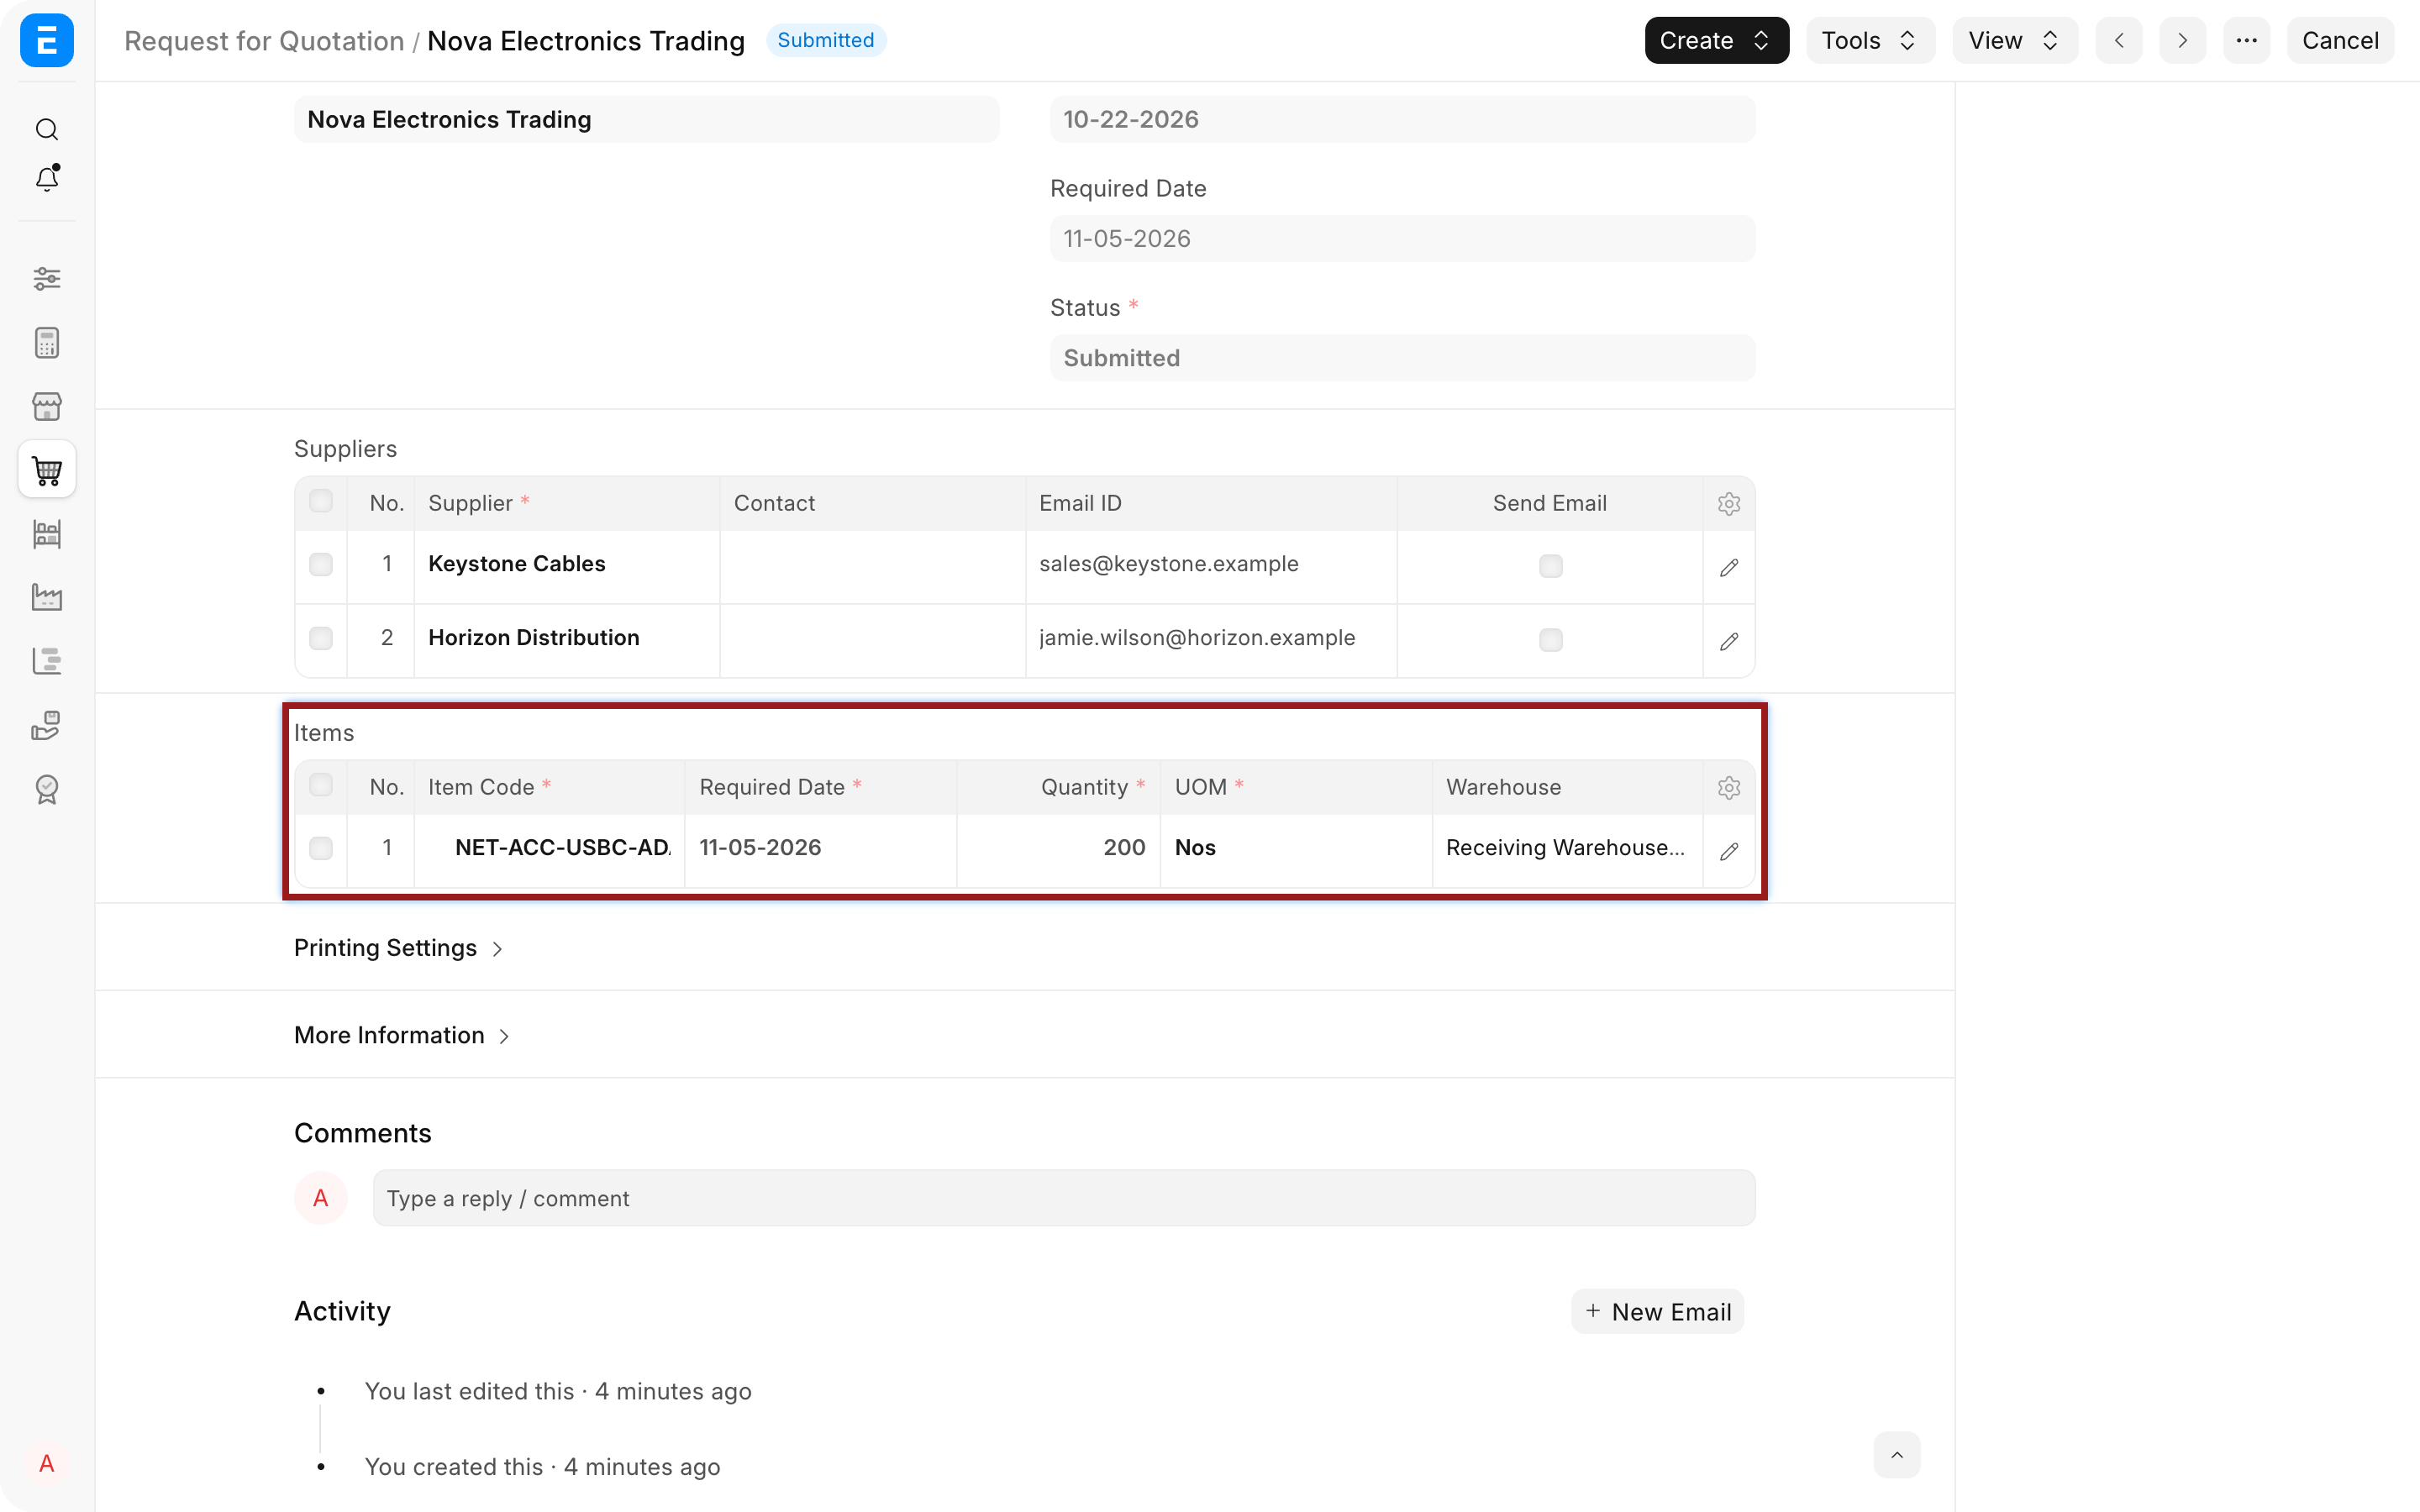The width and height of the screenshot is (2420, 1512).
Task: Click the comment reply input field
Action: click(x=1064, y=1198)
